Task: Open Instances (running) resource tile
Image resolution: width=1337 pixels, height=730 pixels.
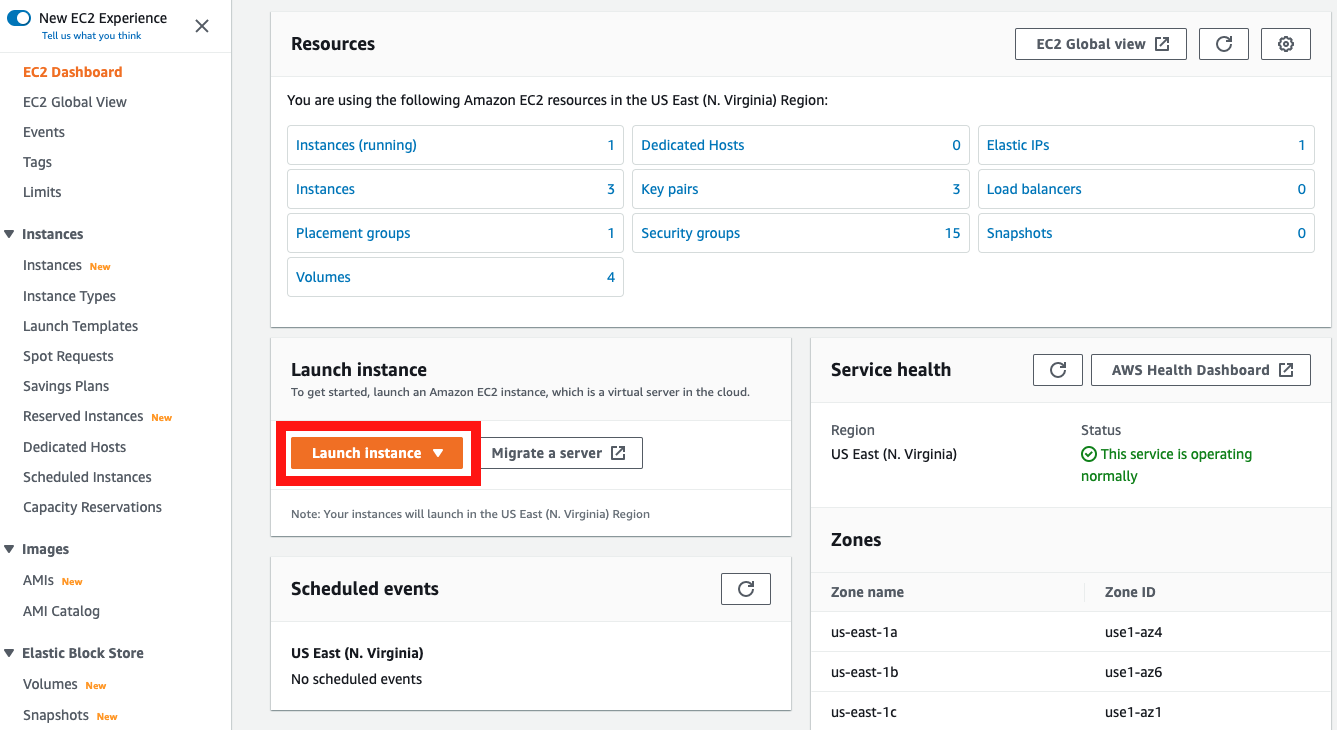Action: [455, 145]
